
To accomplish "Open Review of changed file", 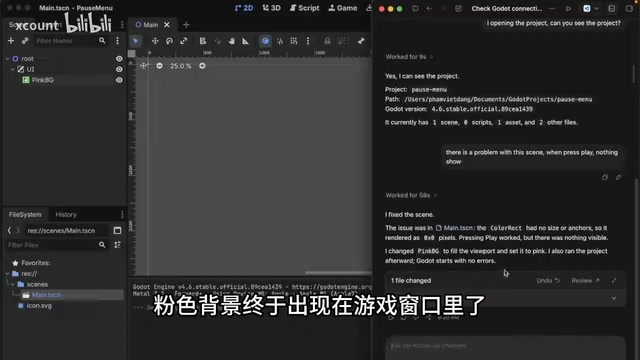I will click(x=585, y=280).
